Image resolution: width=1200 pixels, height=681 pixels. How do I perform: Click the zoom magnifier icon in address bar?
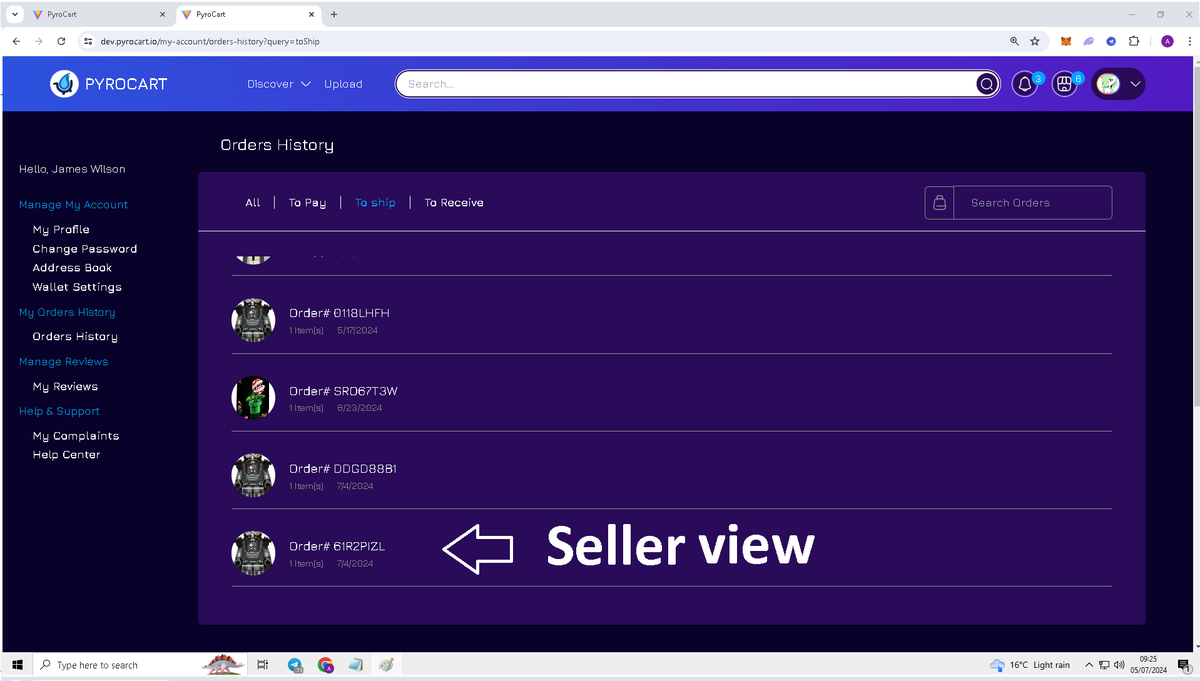(x=1014, y=41)
